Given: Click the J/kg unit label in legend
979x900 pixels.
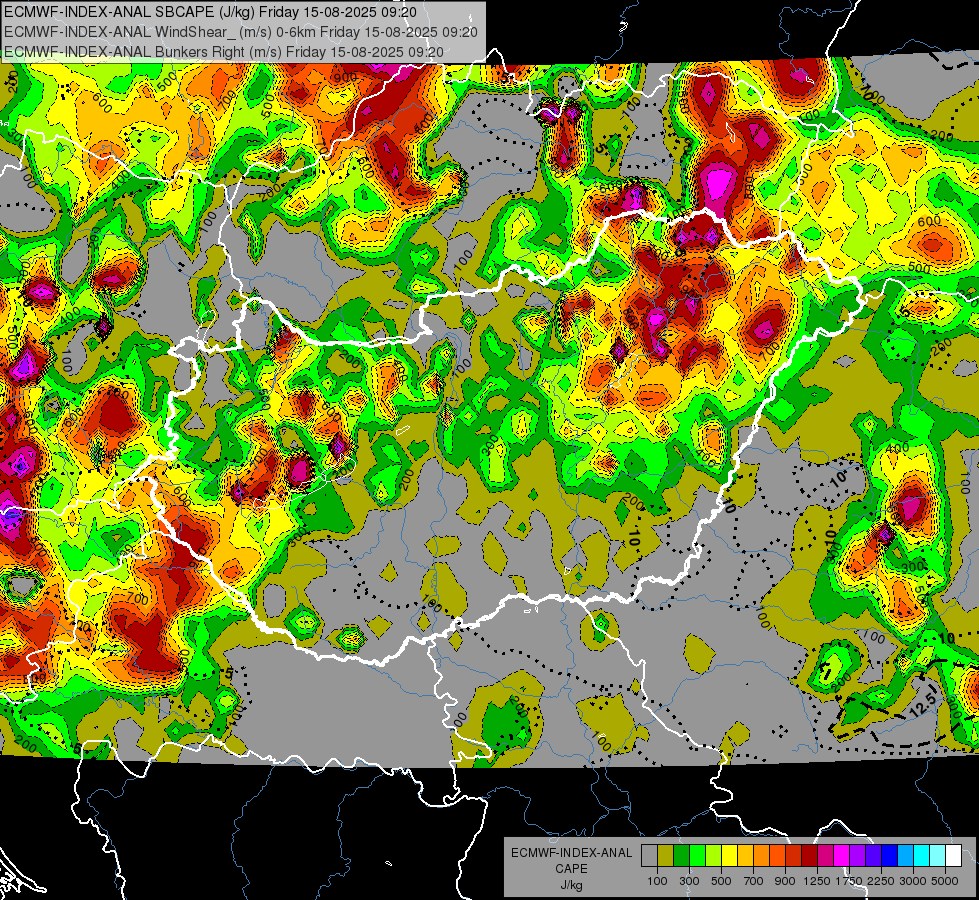Looking at the screenshot, I should [x=571, y=885].
